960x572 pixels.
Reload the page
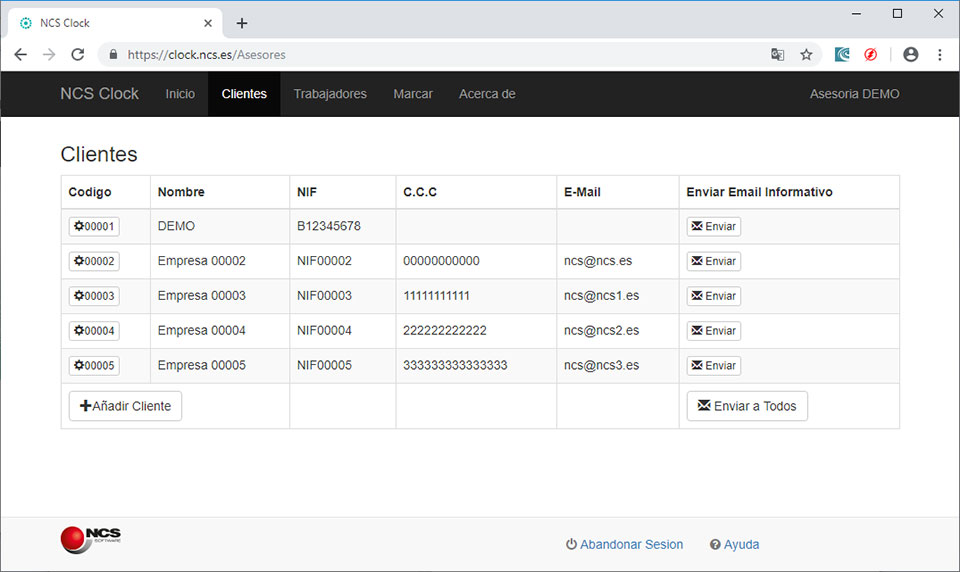tap(78, 55)
